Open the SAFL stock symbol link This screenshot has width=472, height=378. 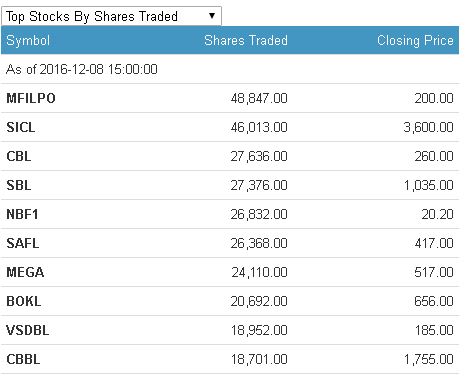(23, 243)
